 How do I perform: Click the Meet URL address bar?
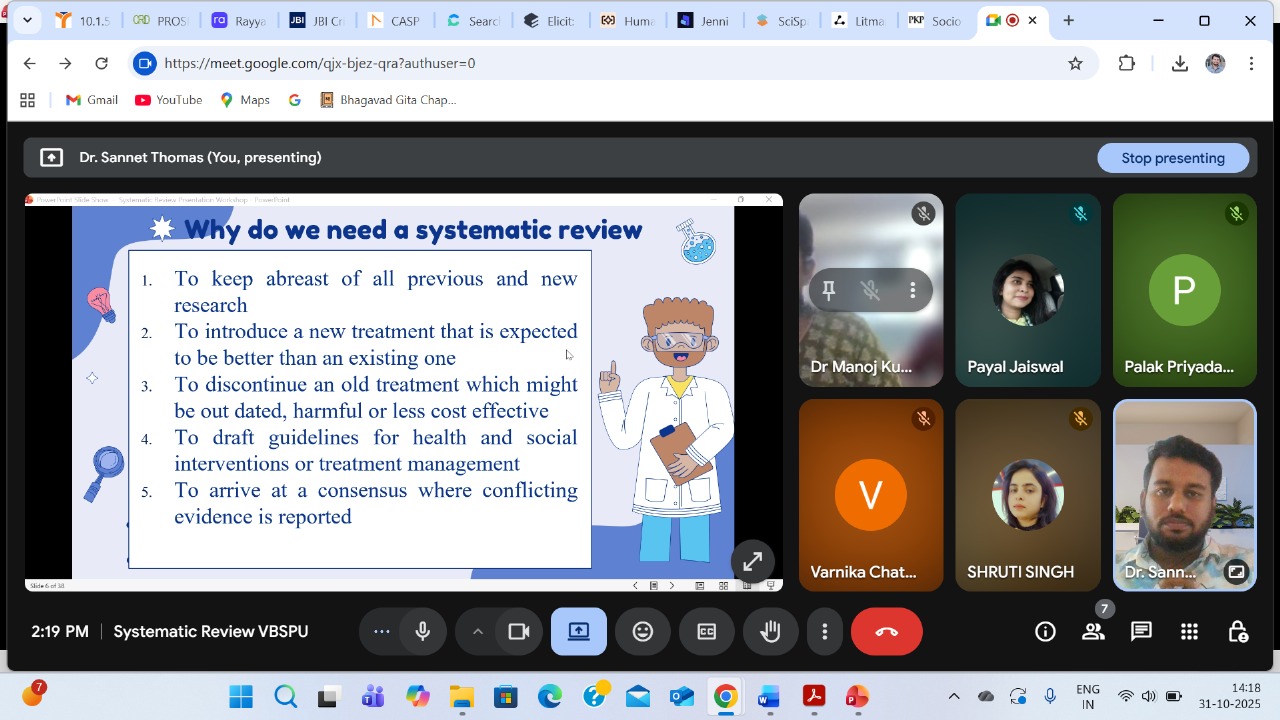pyautogui.click(x=600, y=63)
